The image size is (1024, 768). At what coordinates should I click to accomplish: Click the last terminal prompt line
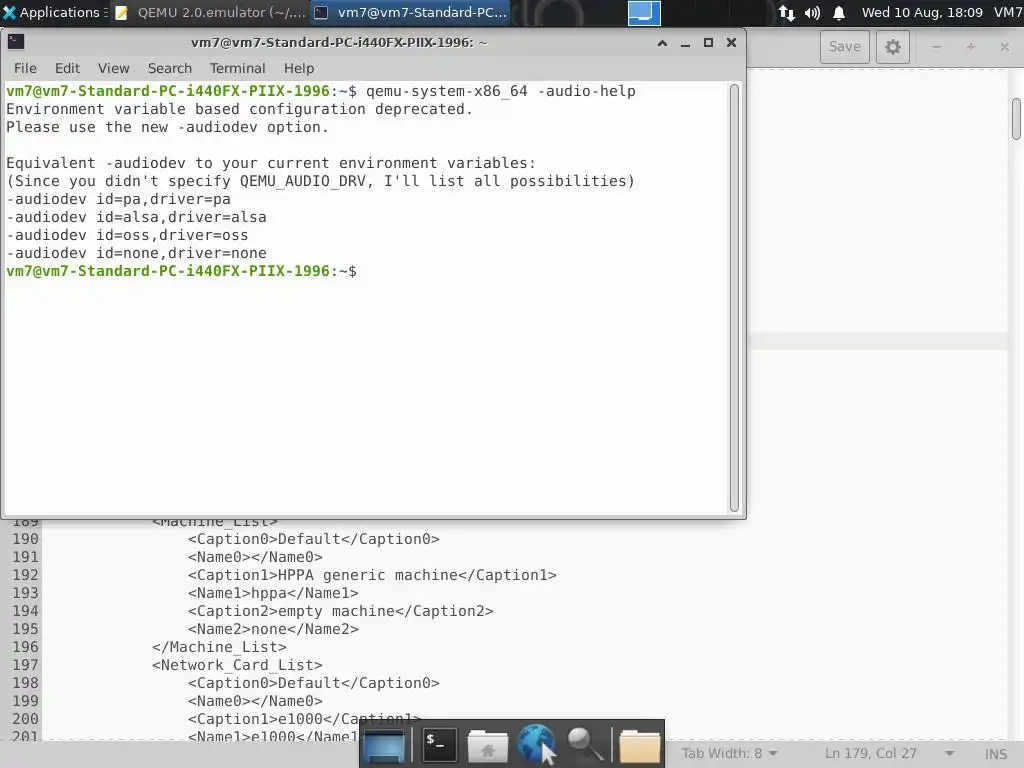pos(182,271)
